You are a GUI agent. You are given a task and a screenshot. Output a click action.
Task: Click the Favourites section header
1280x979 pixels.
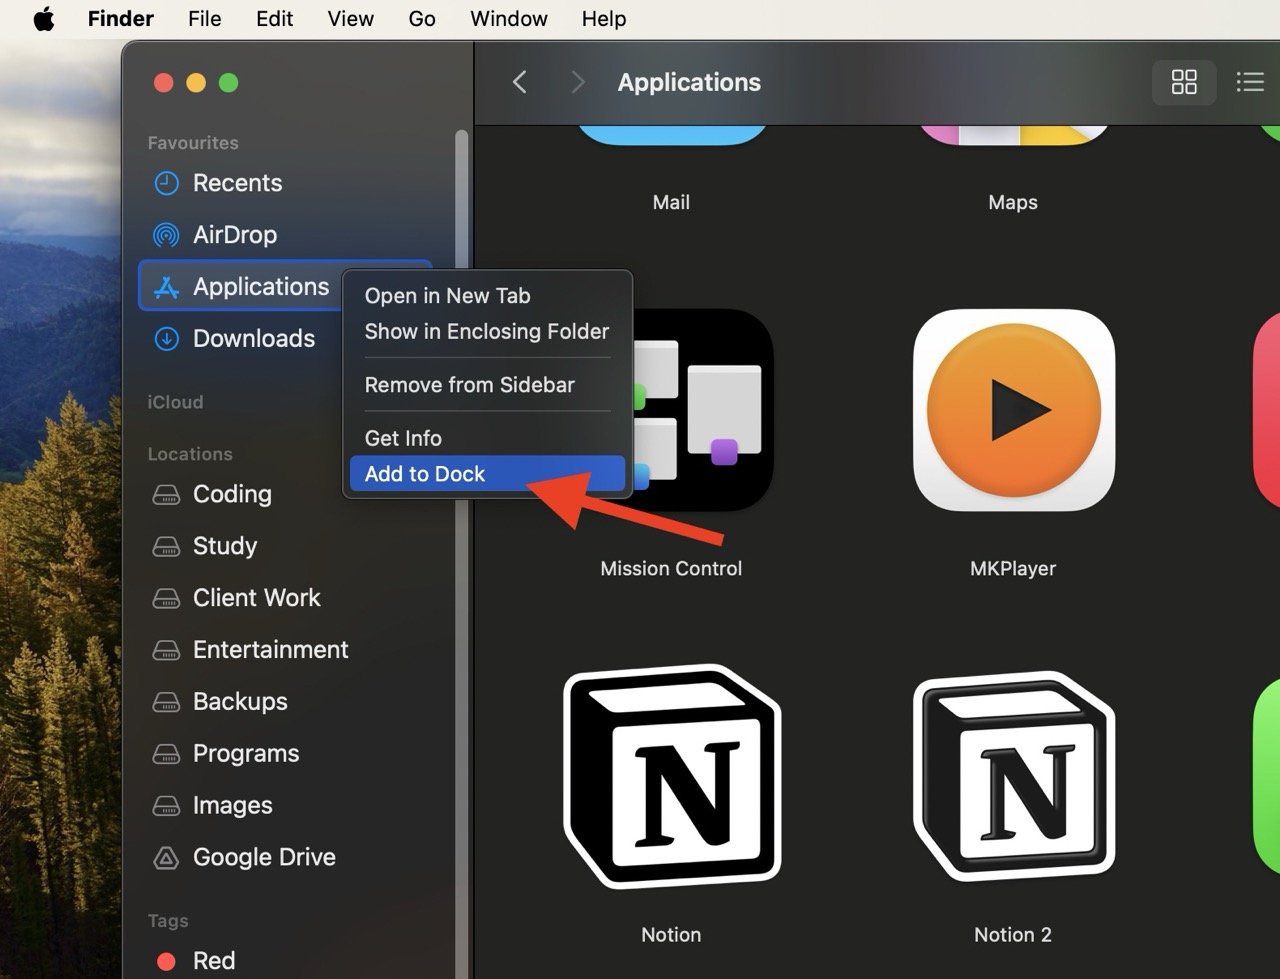tap(193, 143)
